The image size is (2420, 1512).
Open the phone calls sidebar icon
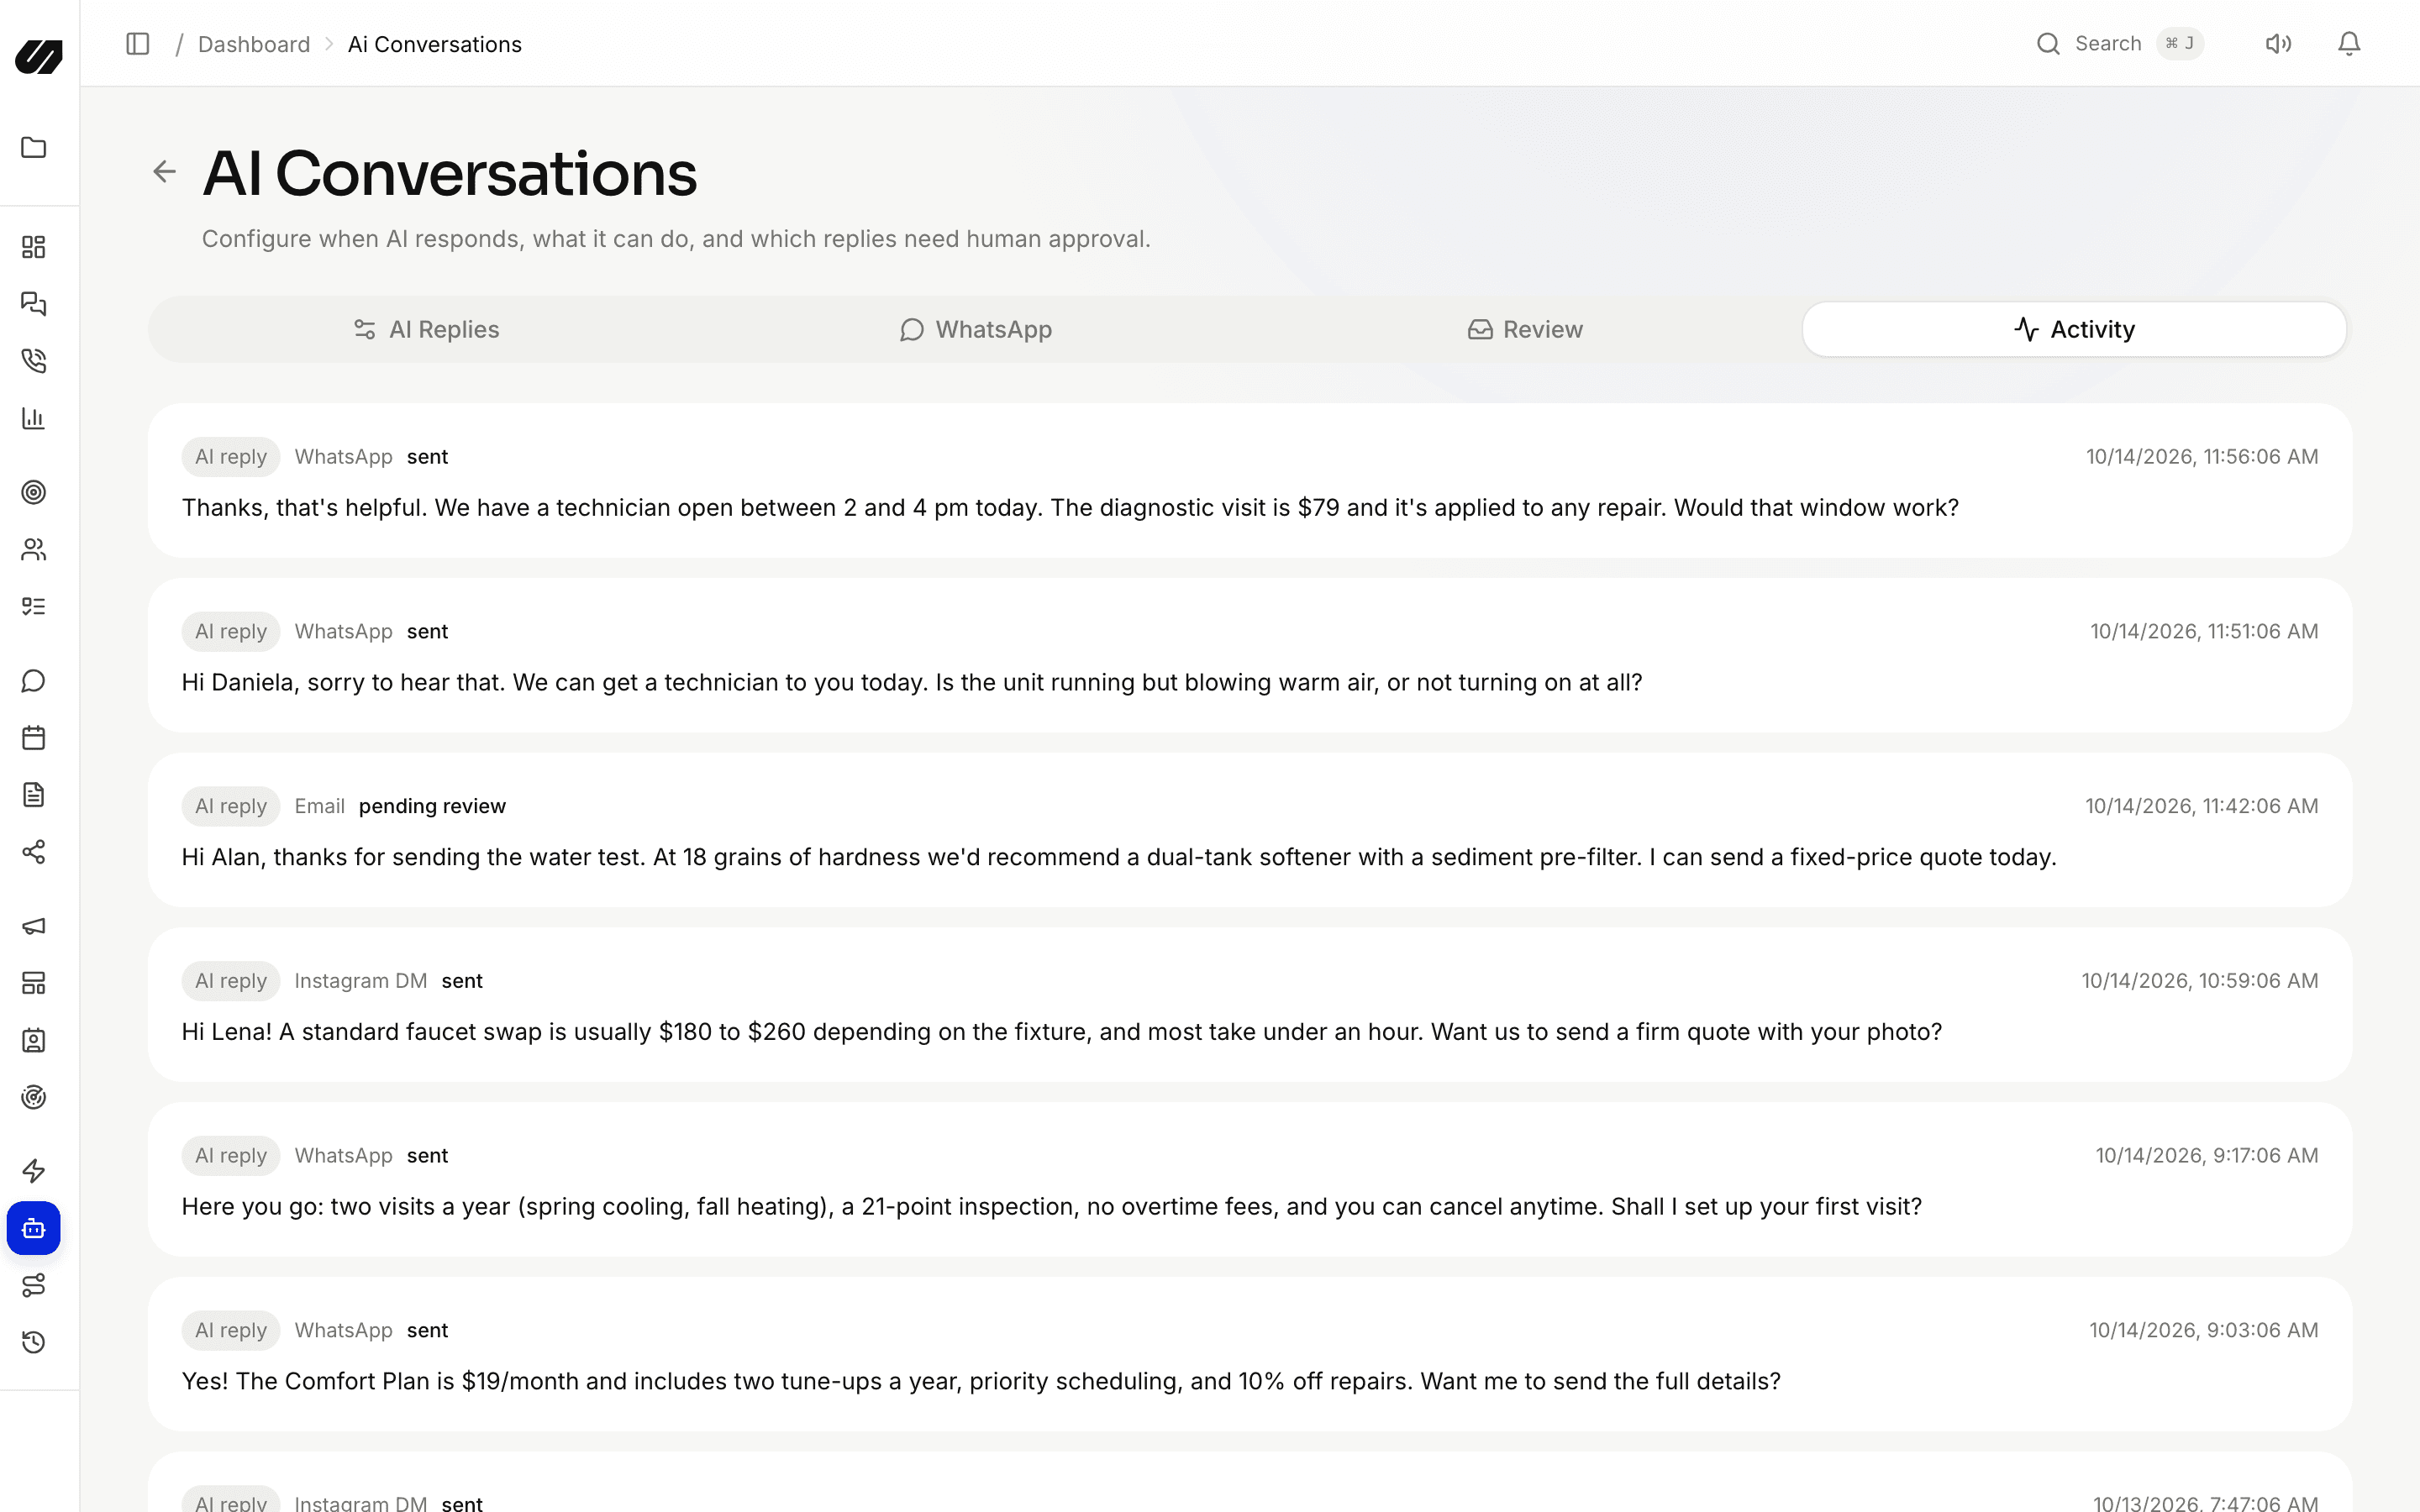[x=34, y=361]
